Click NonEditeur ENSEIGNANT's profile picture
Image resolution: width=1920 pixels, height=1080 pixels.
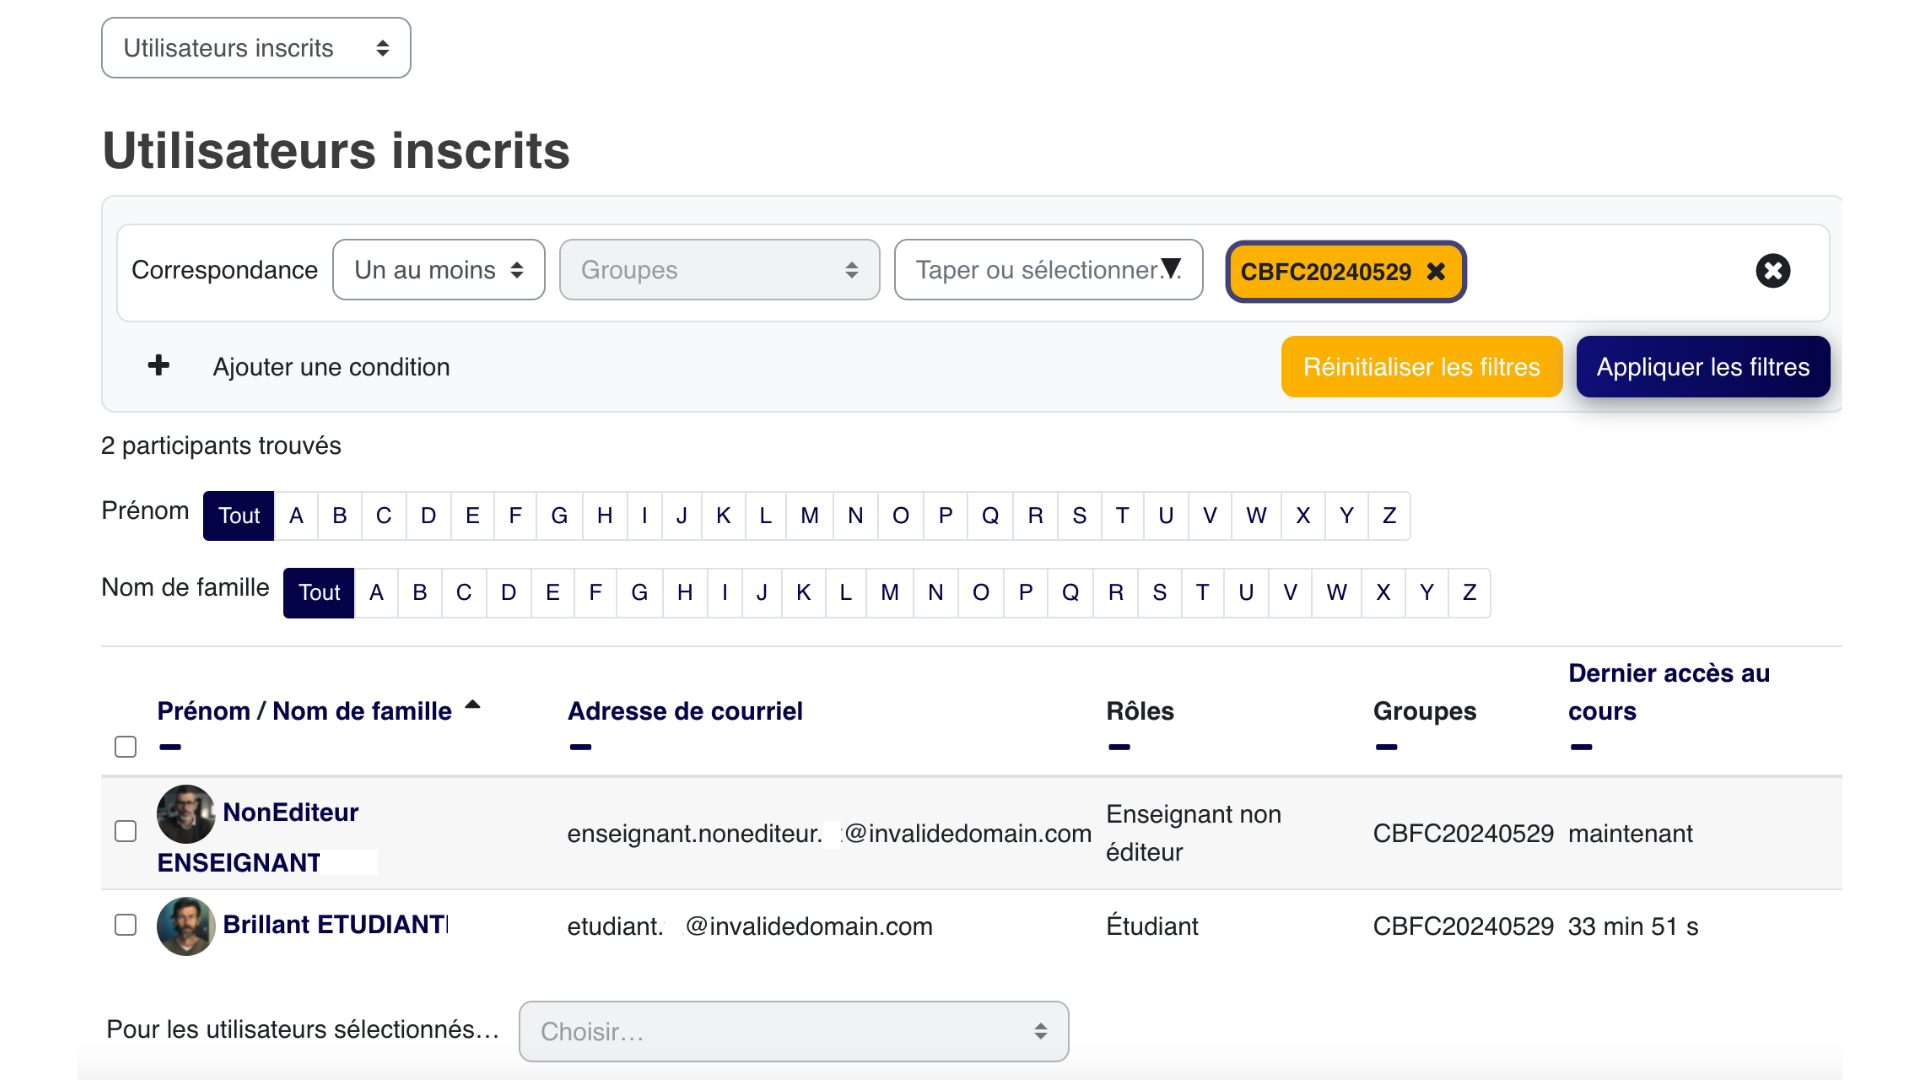tap(186, 814)
